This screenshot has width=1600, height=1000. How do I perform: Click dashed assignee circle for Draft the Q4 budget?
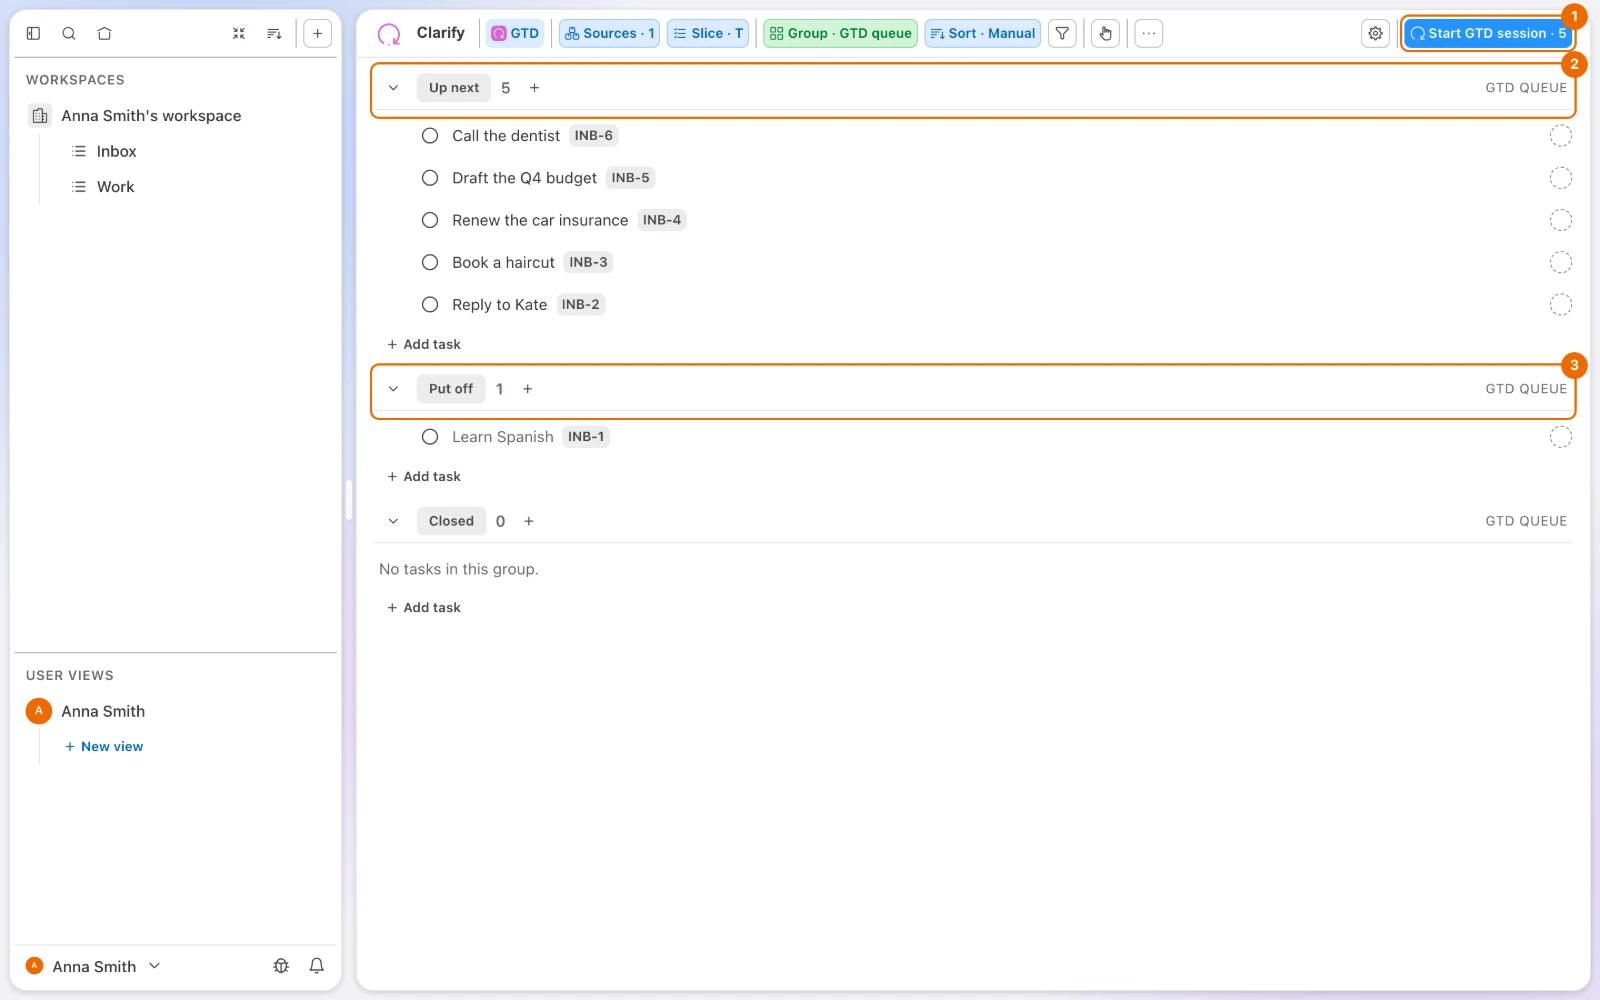click(x=1560, y=178)
